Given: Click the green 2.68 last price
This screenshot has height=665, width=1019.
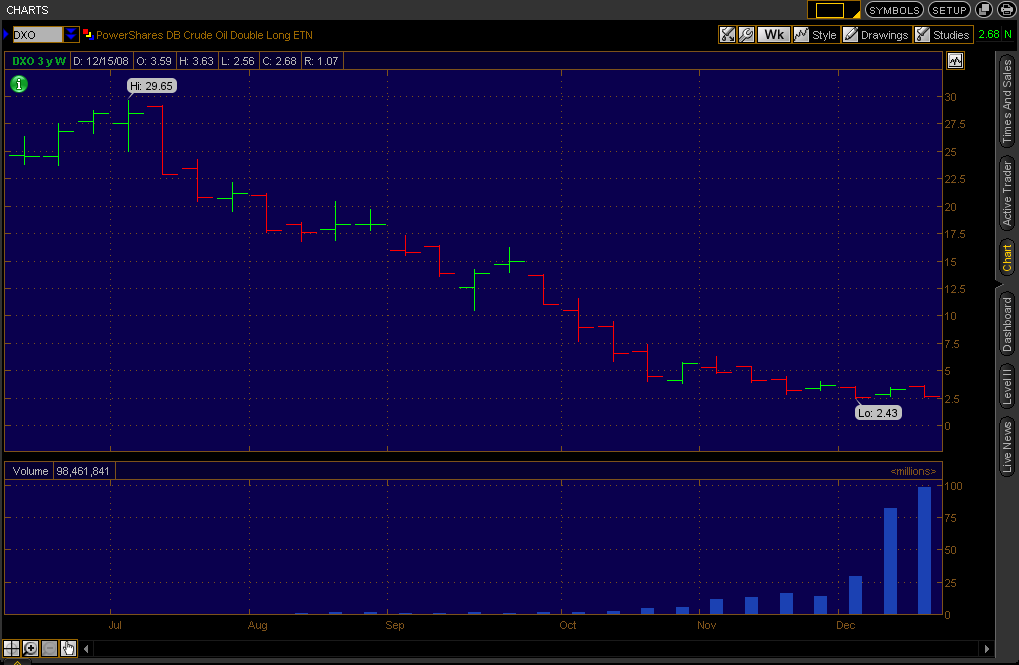Looking at the screenshot, I should coord(989,34).
